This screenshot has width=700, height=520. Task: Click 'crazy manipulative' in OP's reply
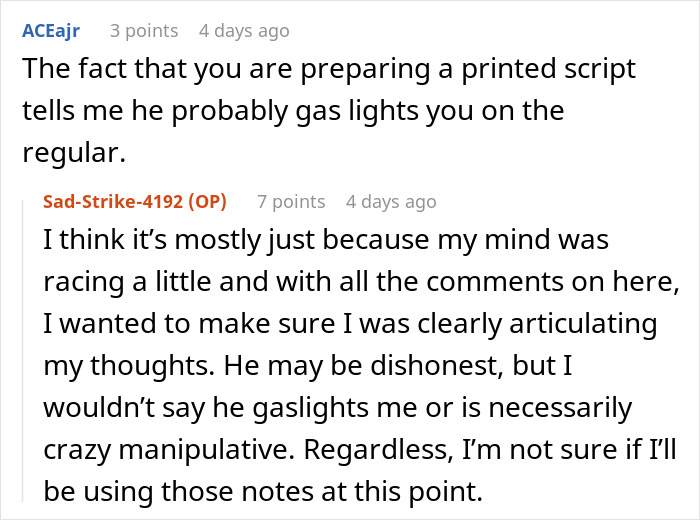pyautogui.click(x=169, y=450)
